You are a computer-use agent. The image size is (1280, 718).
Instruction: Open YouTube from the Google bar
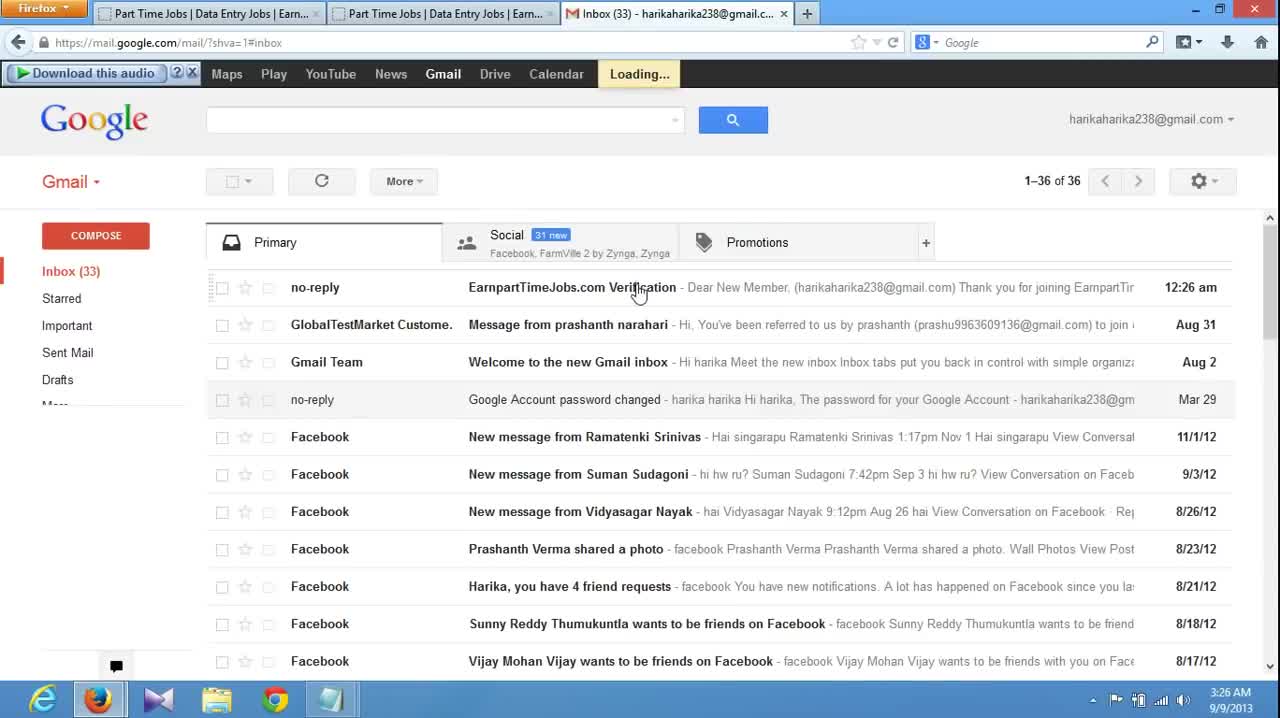click(331, 74)
